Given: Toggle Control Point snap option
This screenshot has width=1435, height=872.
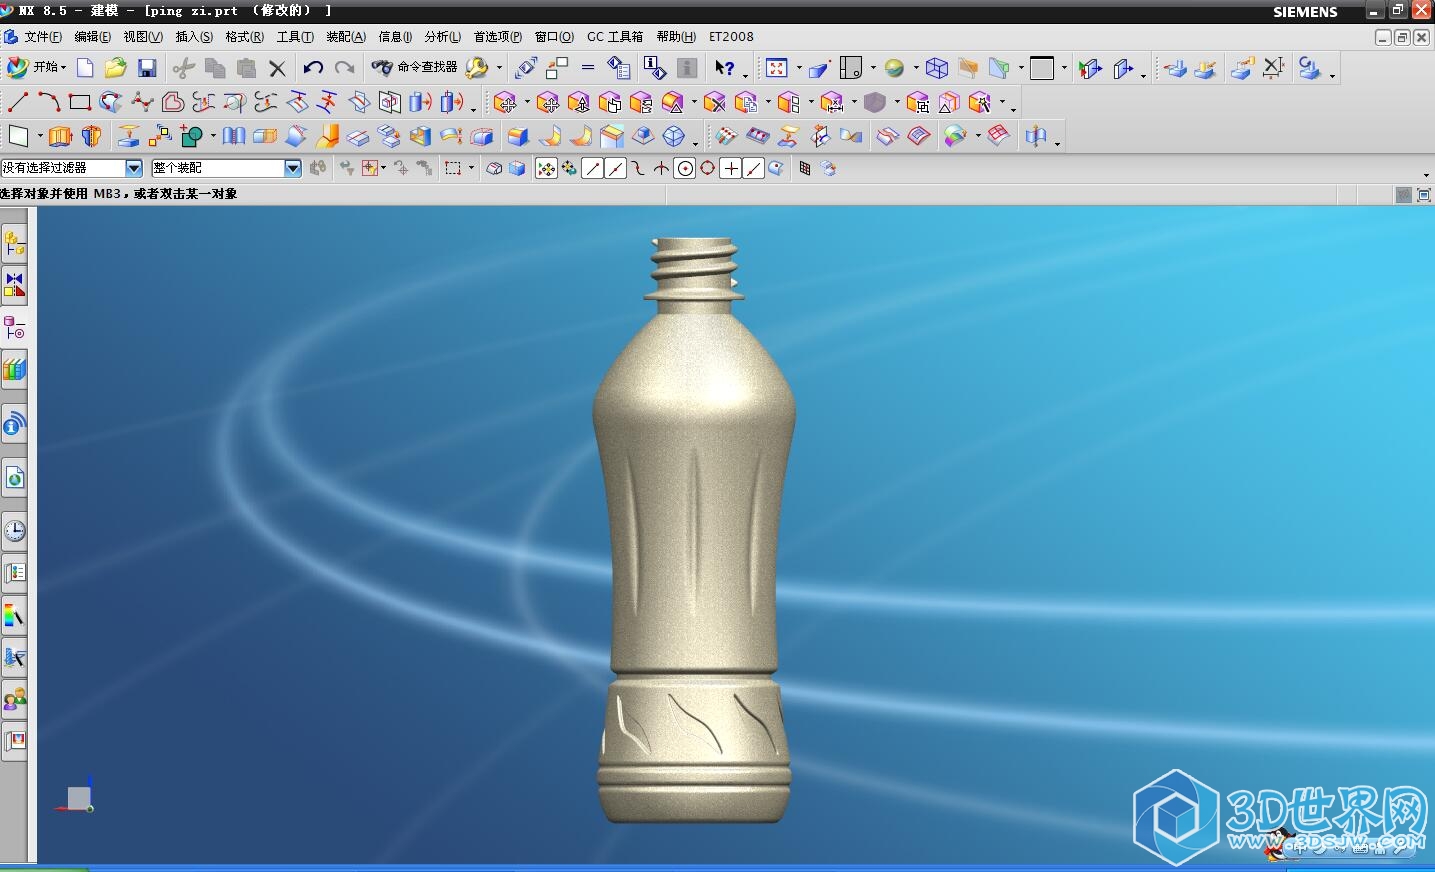Looking at the screenshot, I should (638, 169).
